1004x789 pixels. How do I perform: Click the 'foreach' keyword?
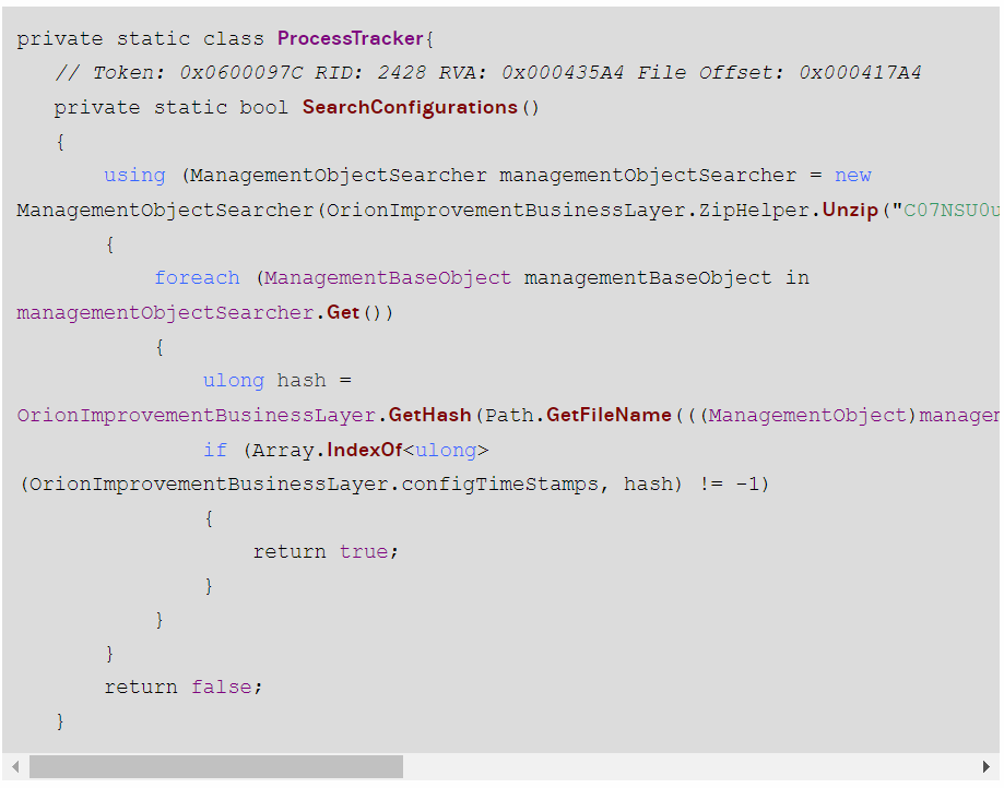coord(196,278)
